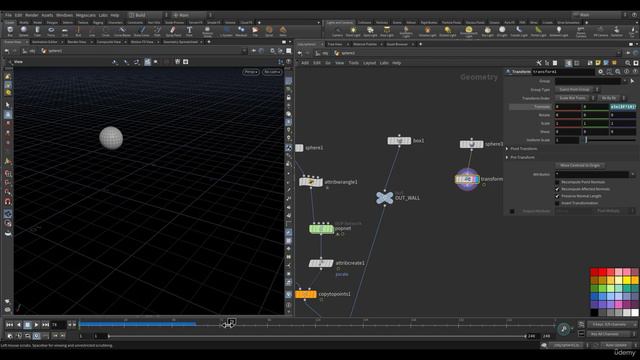
Task: Select the Ambient Light shelf tool
Action: (559, 31)
